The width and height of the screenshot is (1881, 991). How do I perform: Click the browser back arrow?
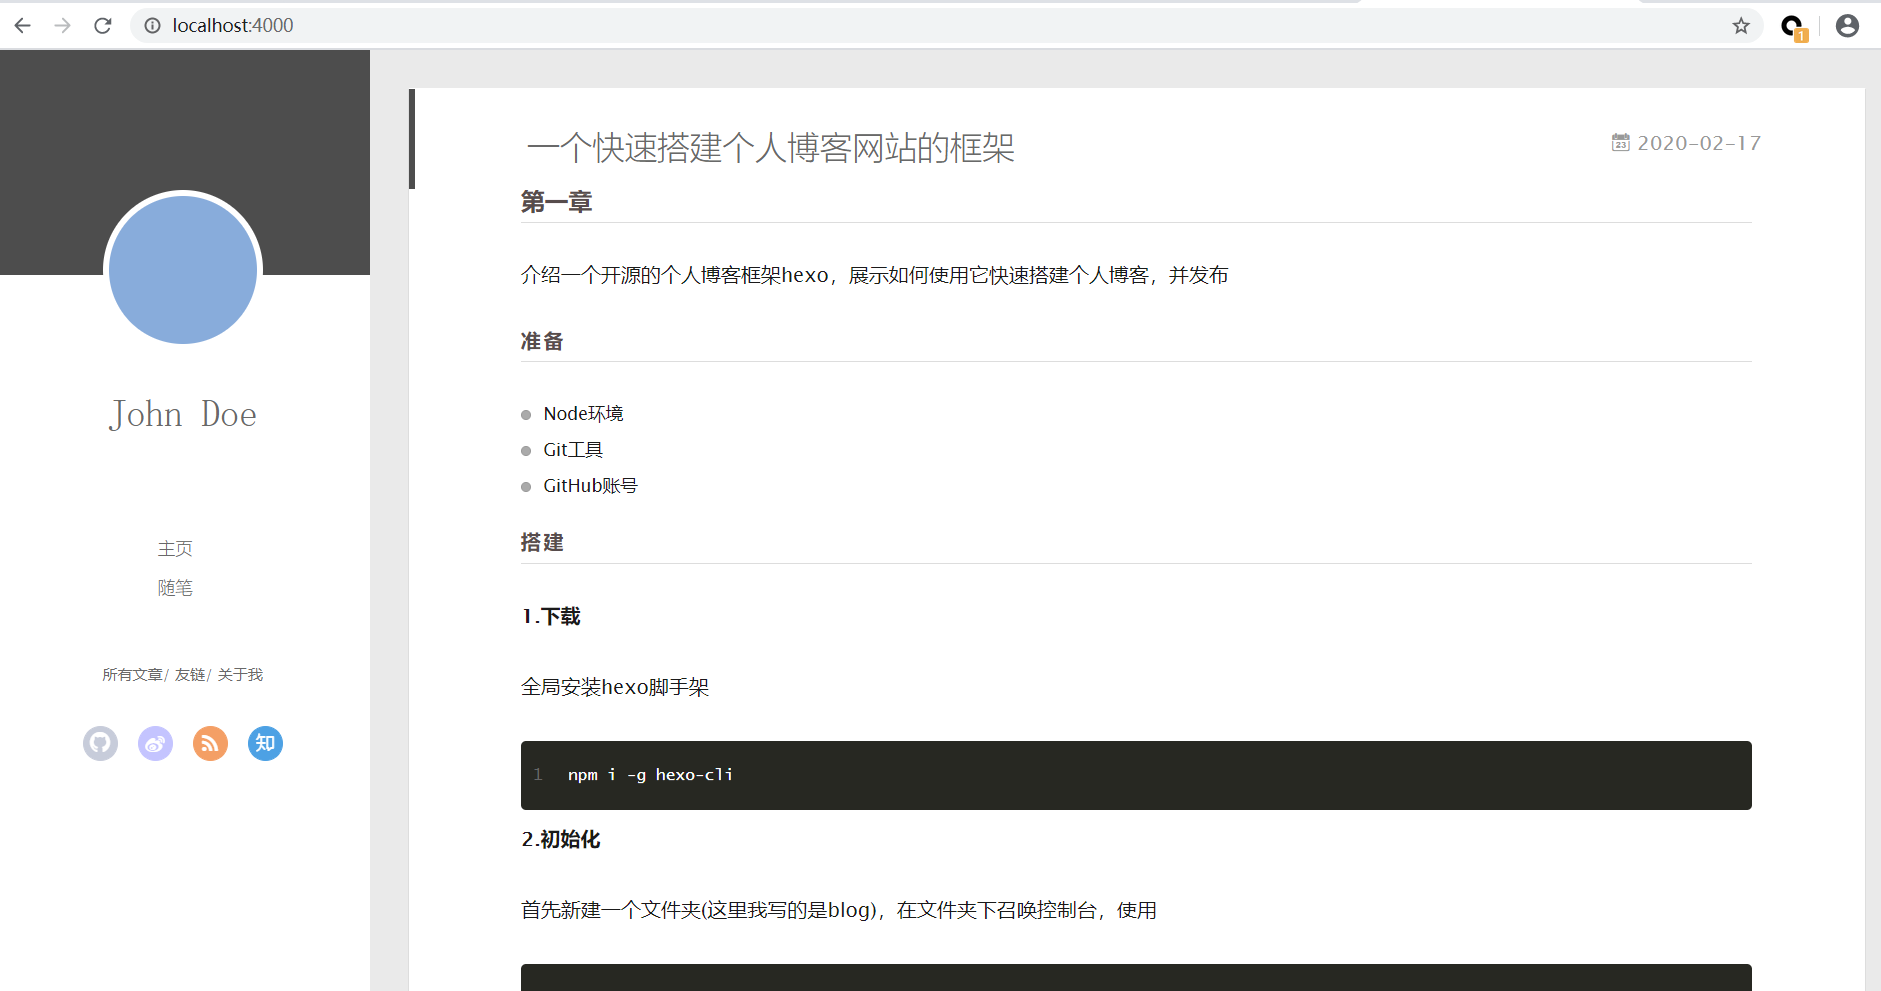[22, 25]
